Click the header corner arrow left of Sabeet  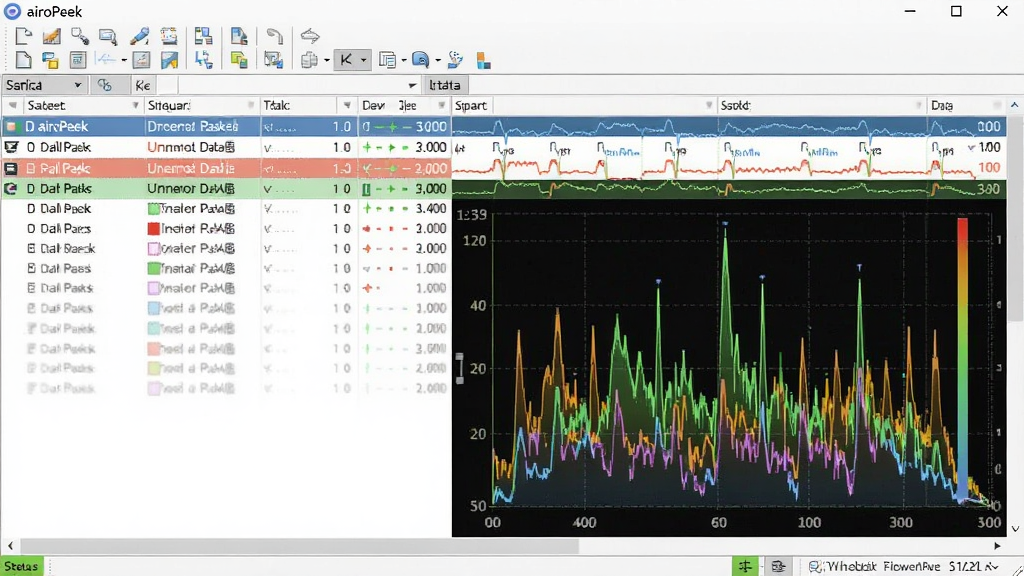point(12,105)
